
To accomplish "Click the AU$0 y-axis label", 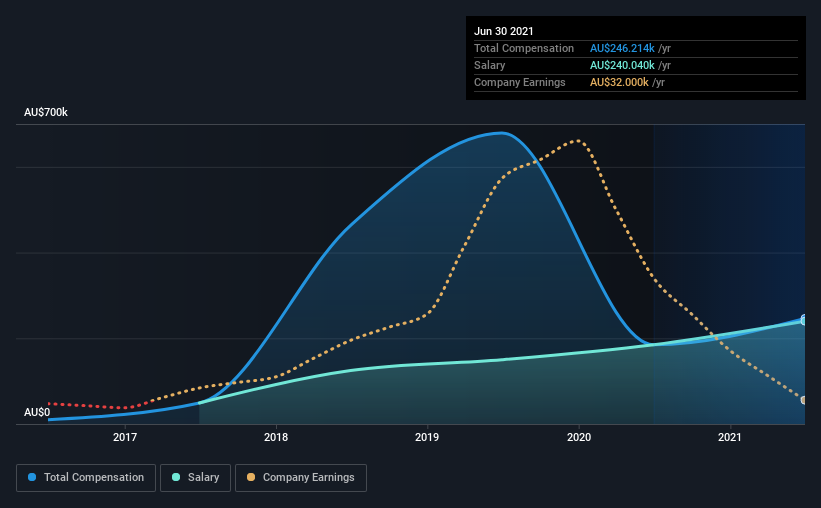I will click(37, 412).
